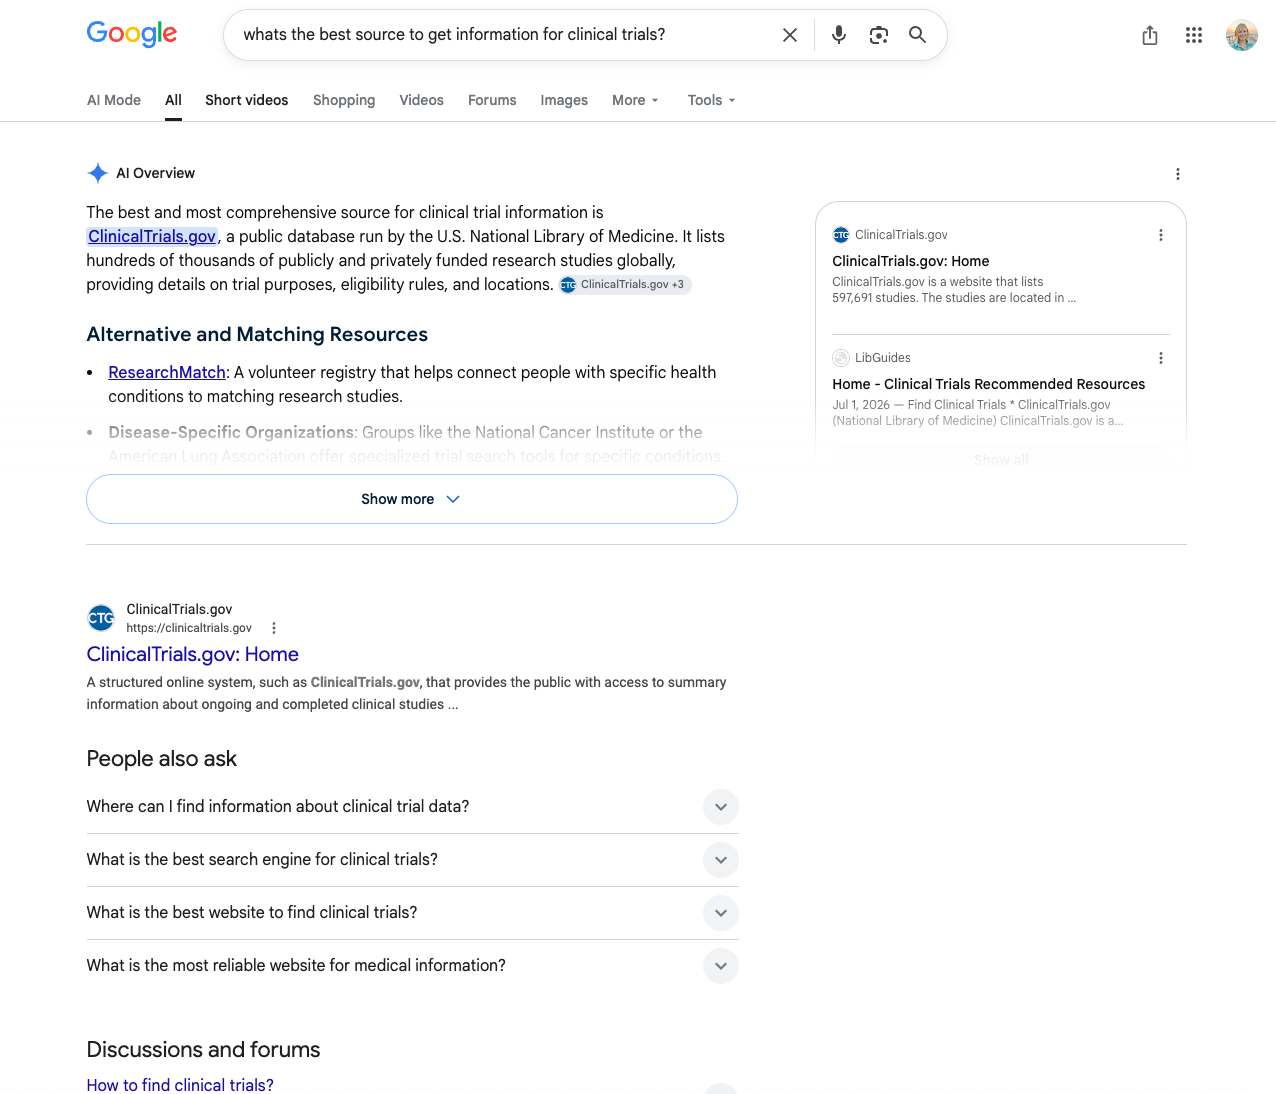Click the ClinicalTrials.gov favicon in sources card
This screenshot has width=1276, height=1094.
841,235
